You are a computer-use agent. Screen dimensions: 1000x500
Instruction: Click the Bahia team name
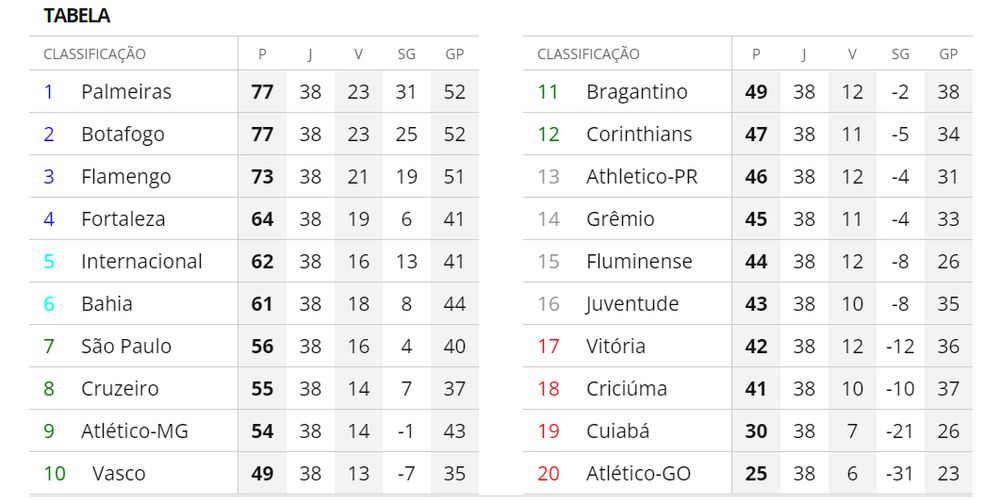click(x=106, y=304)
